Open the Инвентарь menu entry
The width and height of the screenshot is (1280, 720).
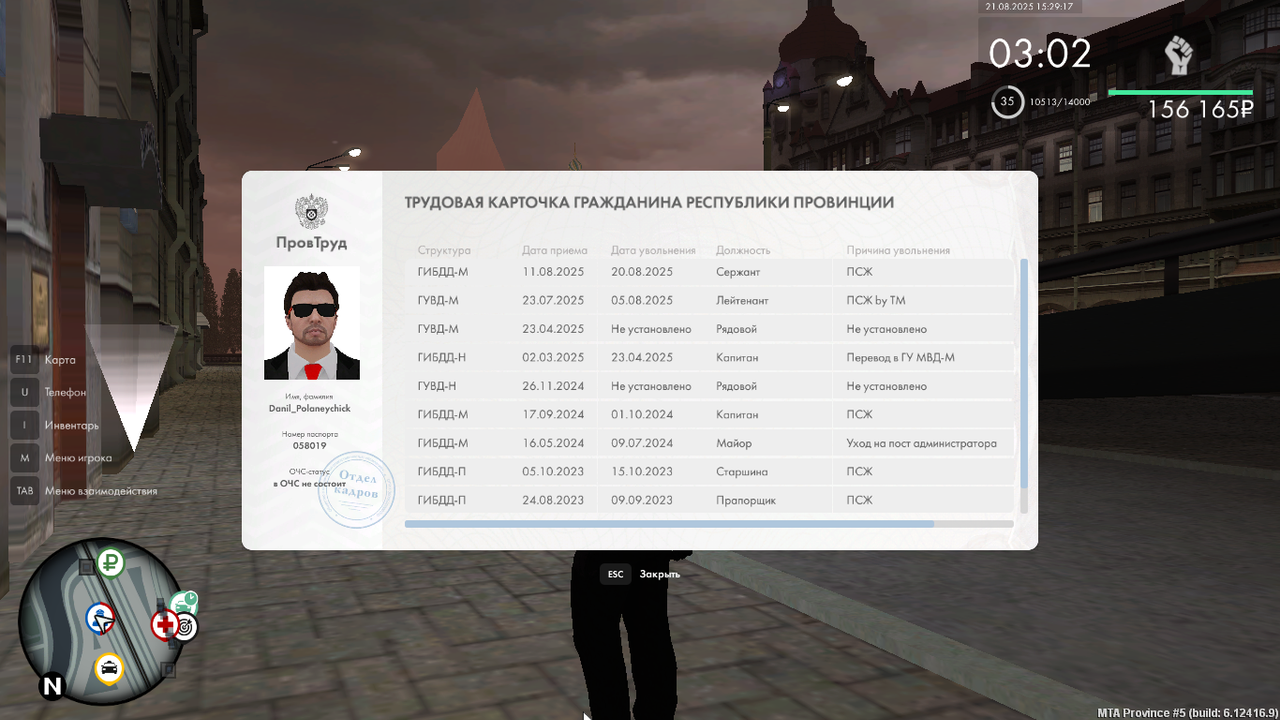point(72,426)
